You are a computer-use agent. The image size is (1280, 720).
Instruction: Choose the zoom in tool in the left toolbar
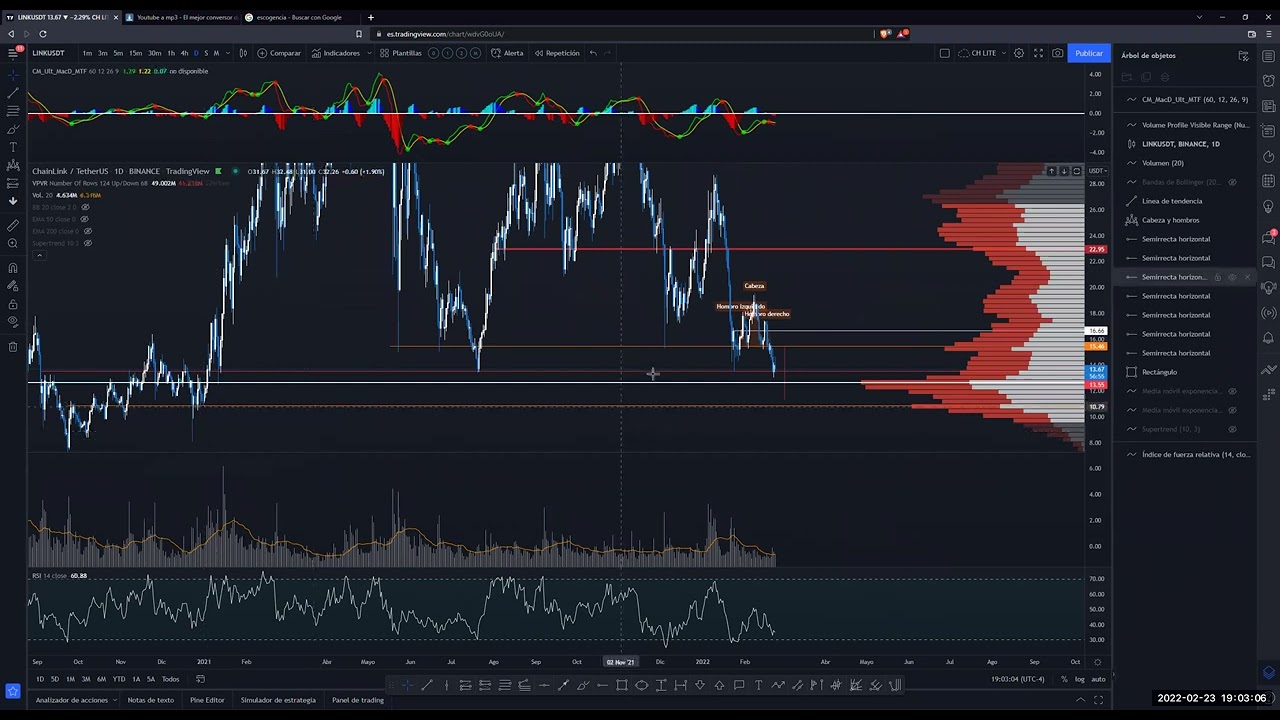pyautogui.click(x=13, y=243)
